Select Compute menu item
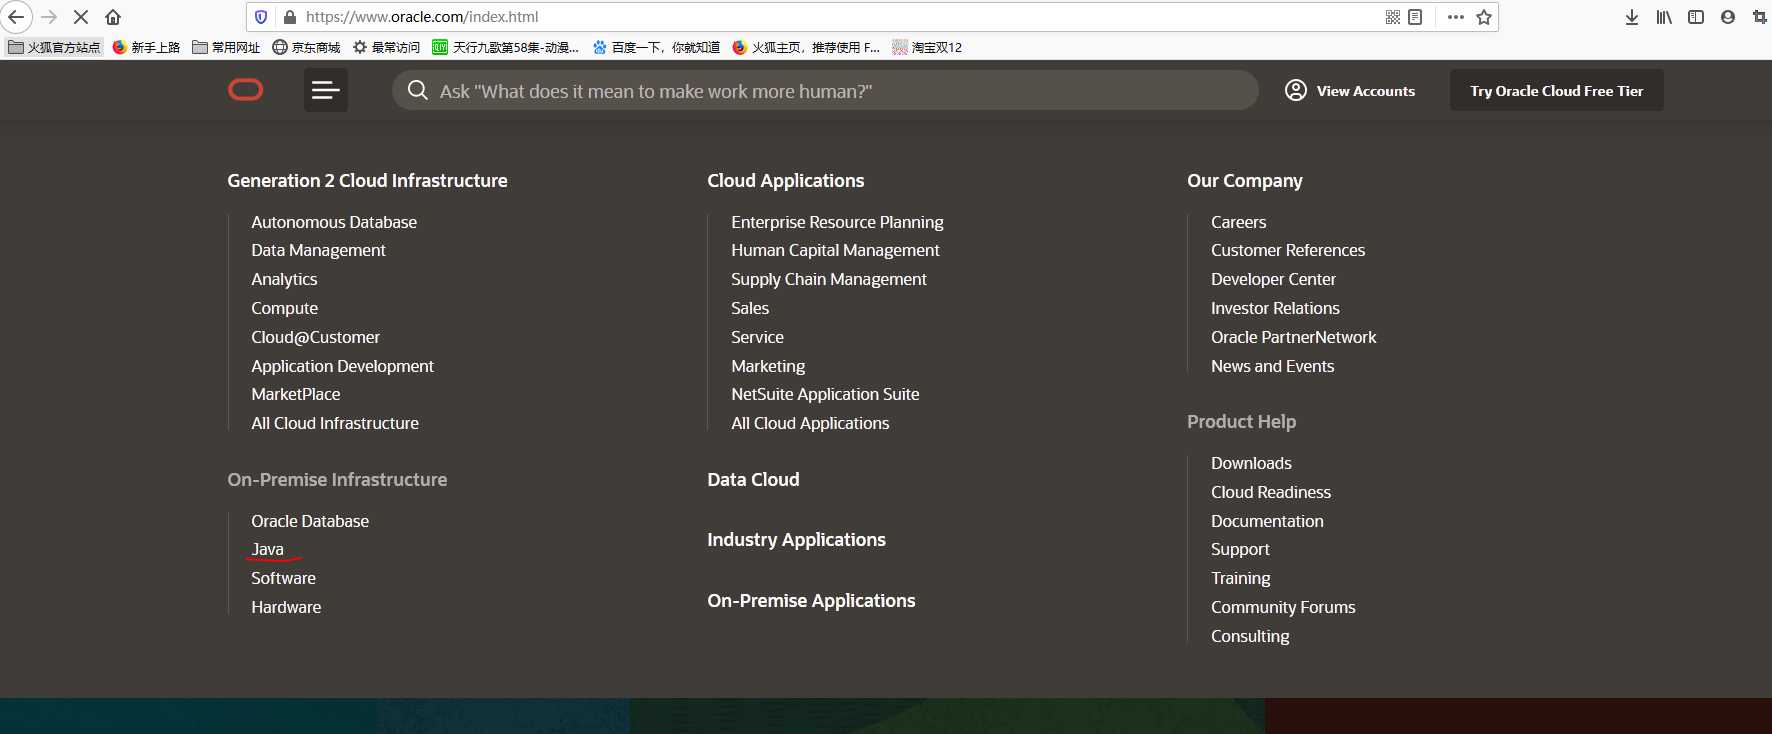This screenshot has width=1772, height=734. [x=284, y=308]
